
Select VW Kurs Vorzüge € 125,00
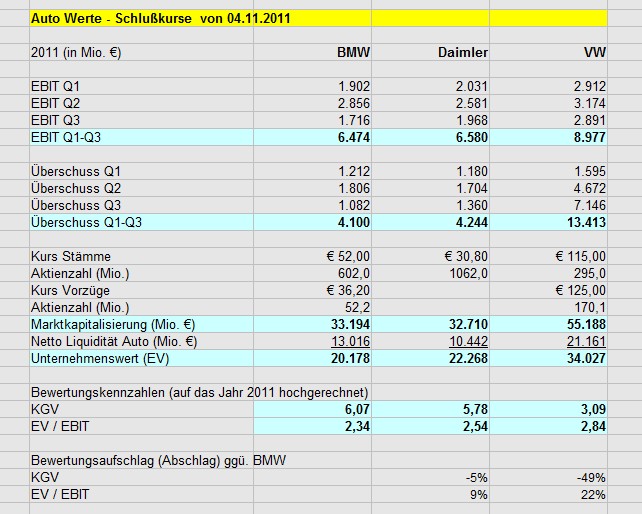pos(581,290)
